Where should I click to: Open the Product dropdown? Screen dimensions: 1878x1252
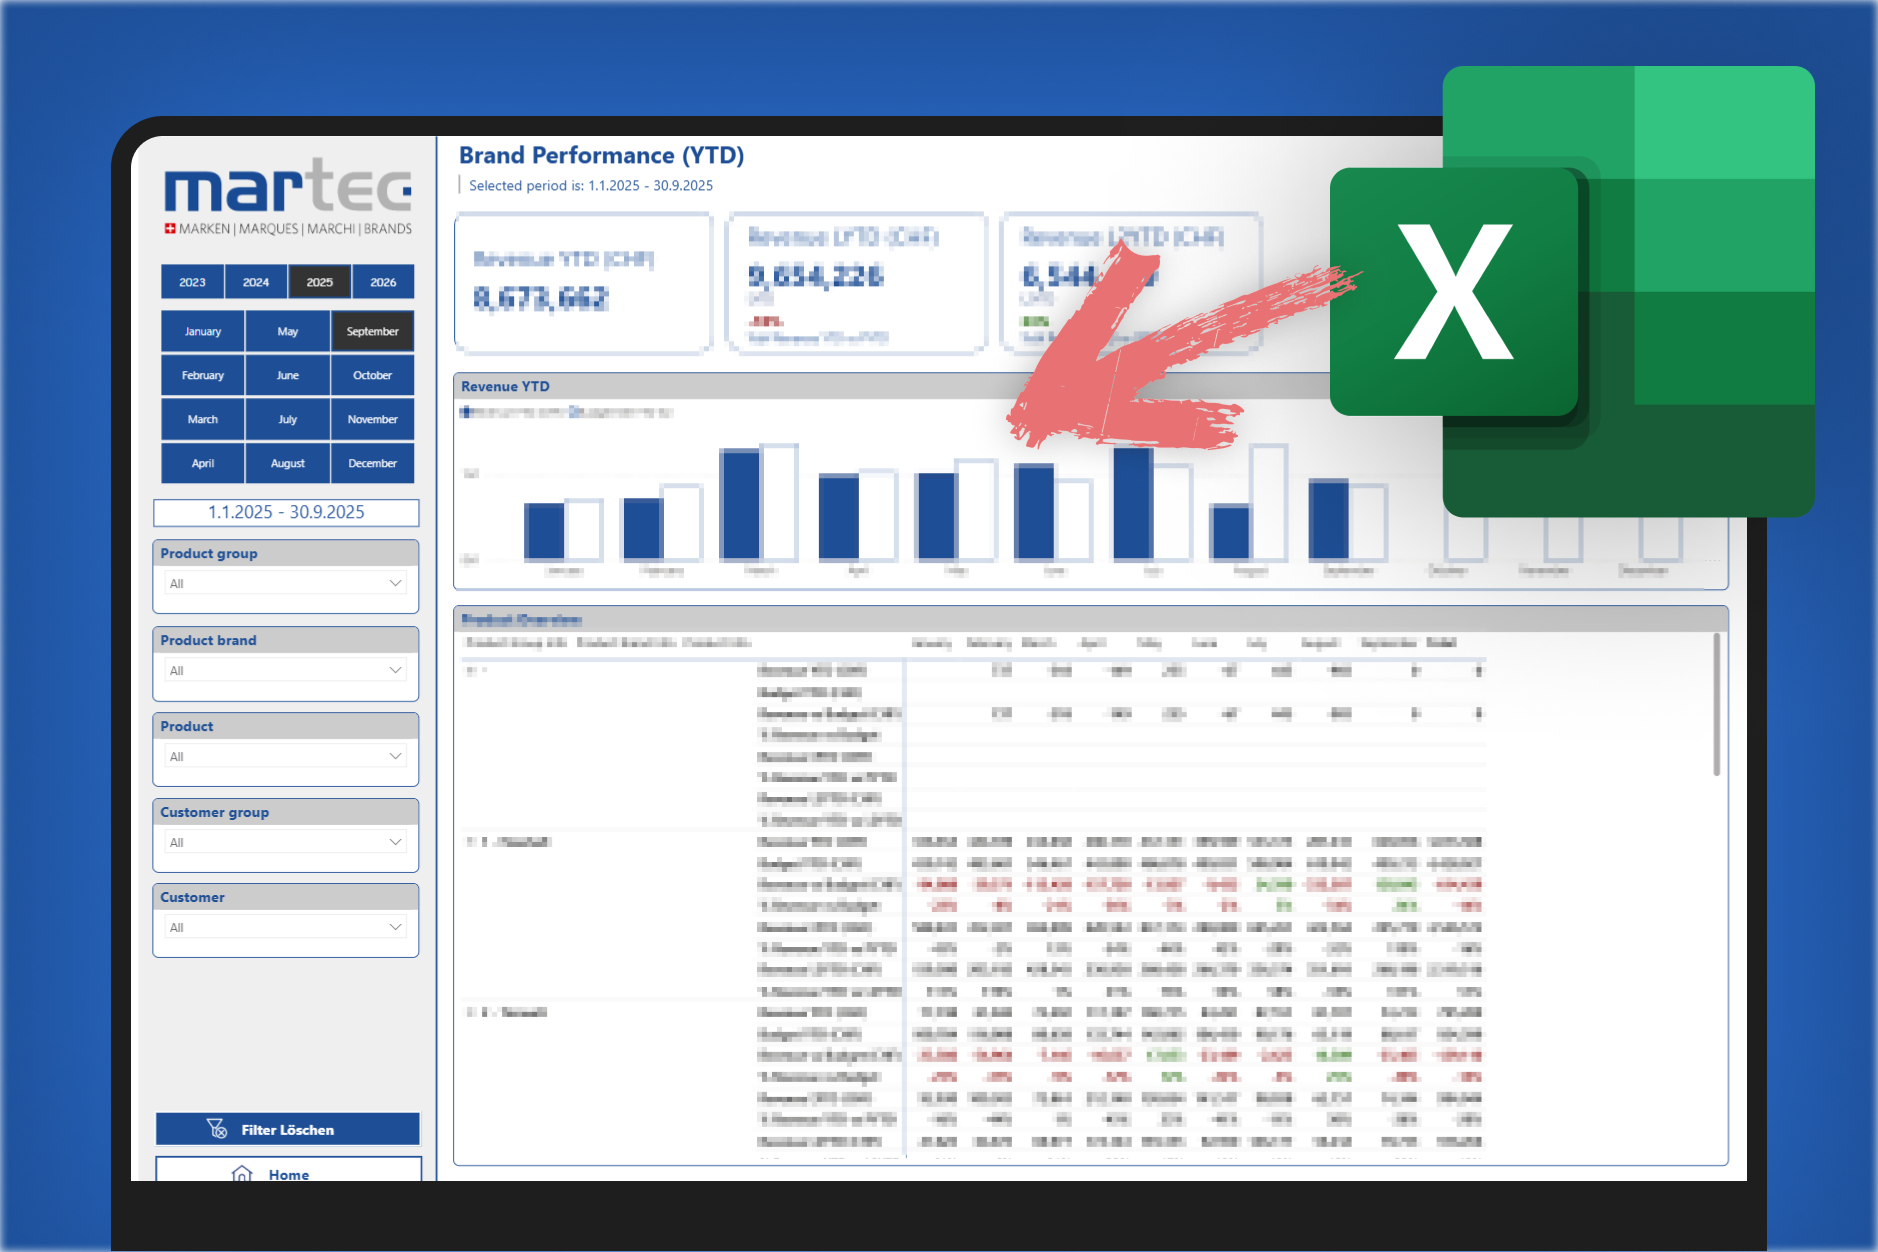click(x=286, y=756)
